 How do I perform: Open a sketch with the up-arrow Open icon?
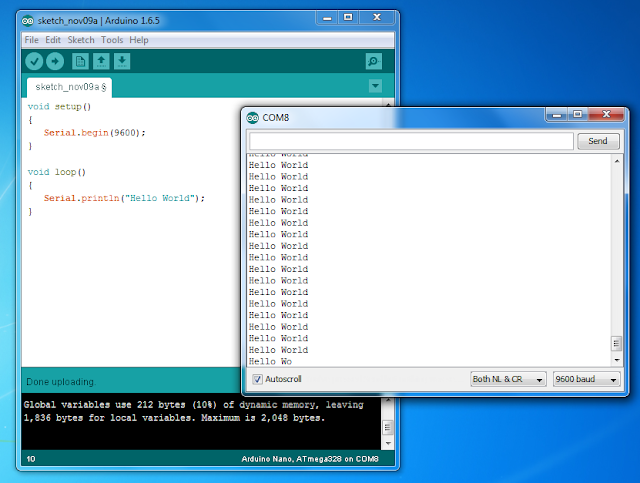click(x=101, y=62)
